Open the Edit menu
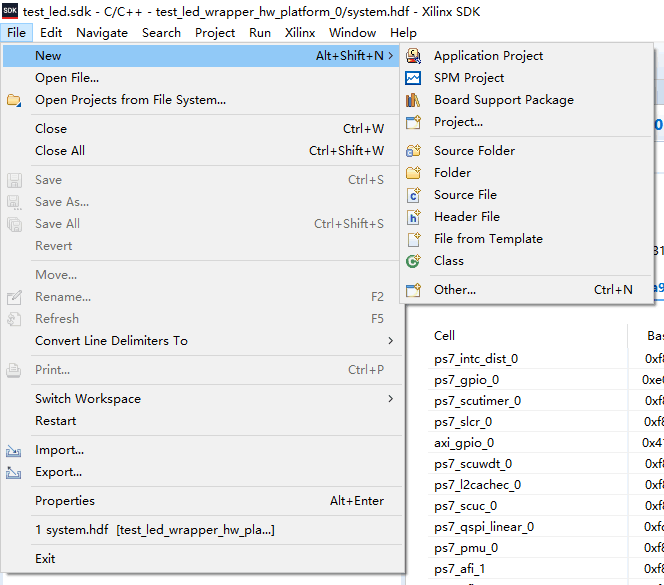The image size is (664, 585). (51, 33)
